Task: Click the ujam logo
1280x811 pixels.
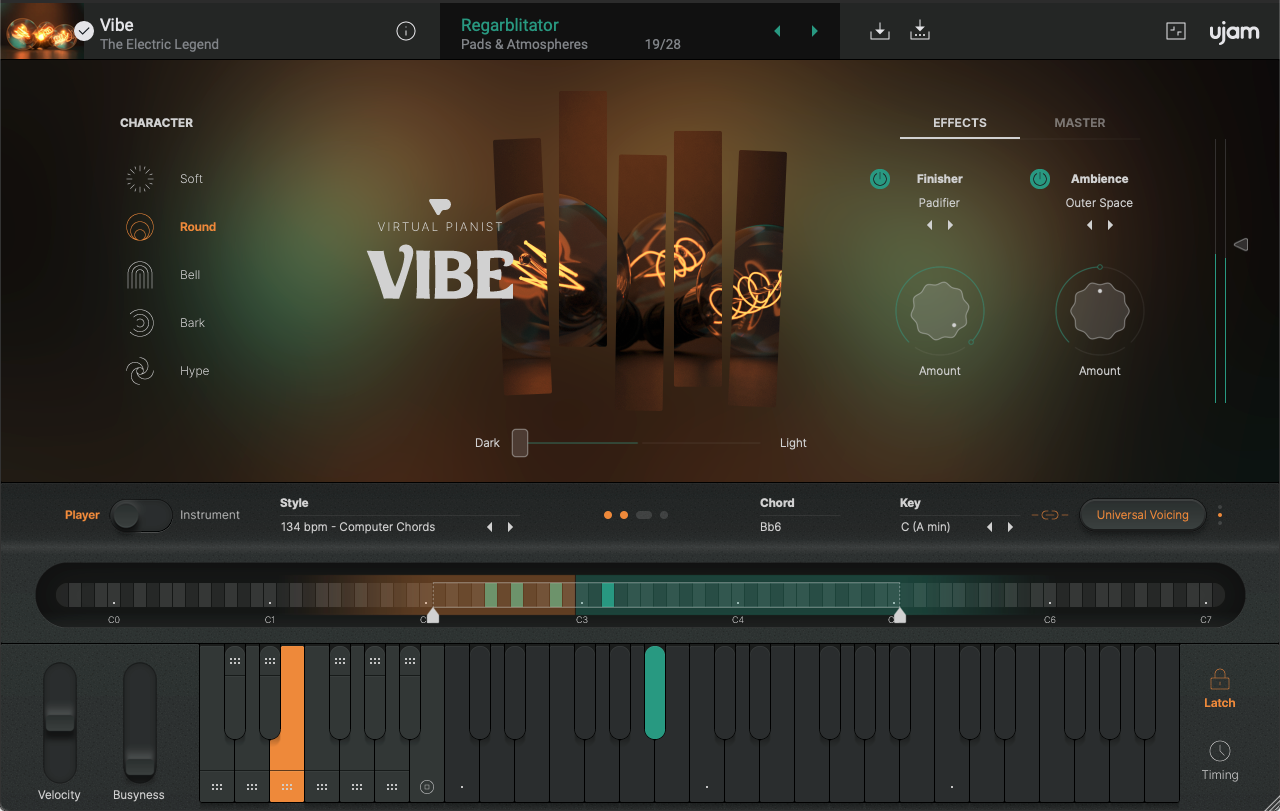Action: click(x=1234, y=31)
